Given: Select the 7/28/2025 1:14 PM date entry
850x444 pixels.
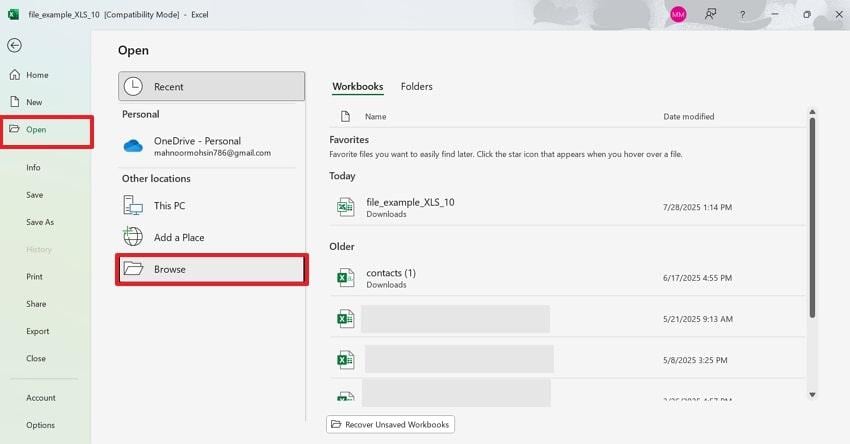Looking at the screenshot, I should coord(697,207).
